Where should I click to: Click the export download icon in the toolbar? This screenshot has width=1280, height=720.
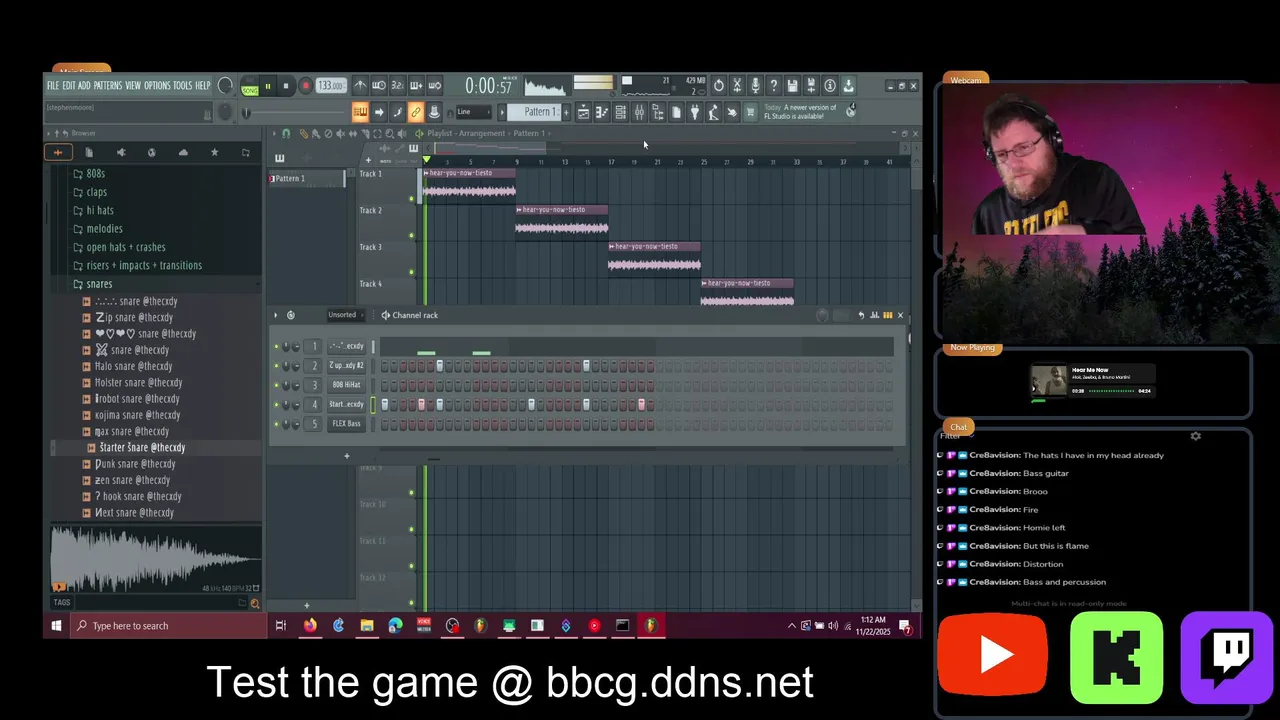849,86
